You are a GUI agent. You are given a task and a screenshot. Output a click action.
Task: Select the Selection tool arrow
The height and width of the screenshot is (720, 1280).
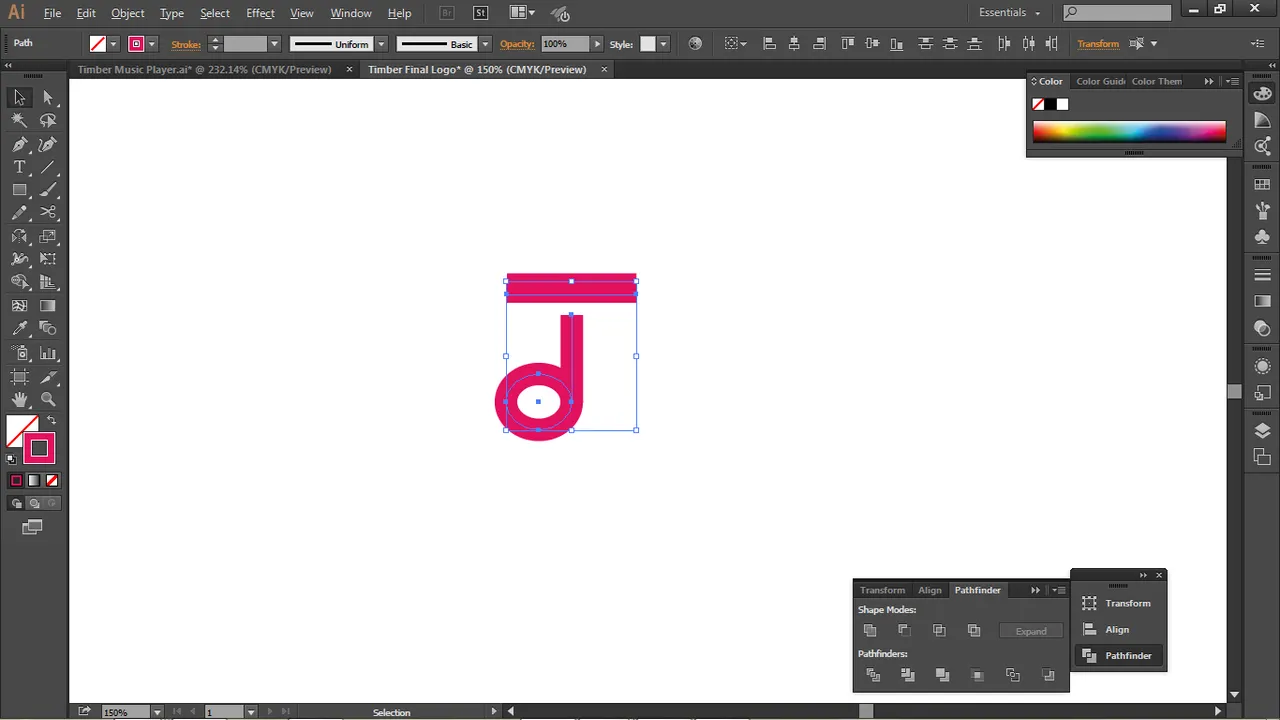19,97
